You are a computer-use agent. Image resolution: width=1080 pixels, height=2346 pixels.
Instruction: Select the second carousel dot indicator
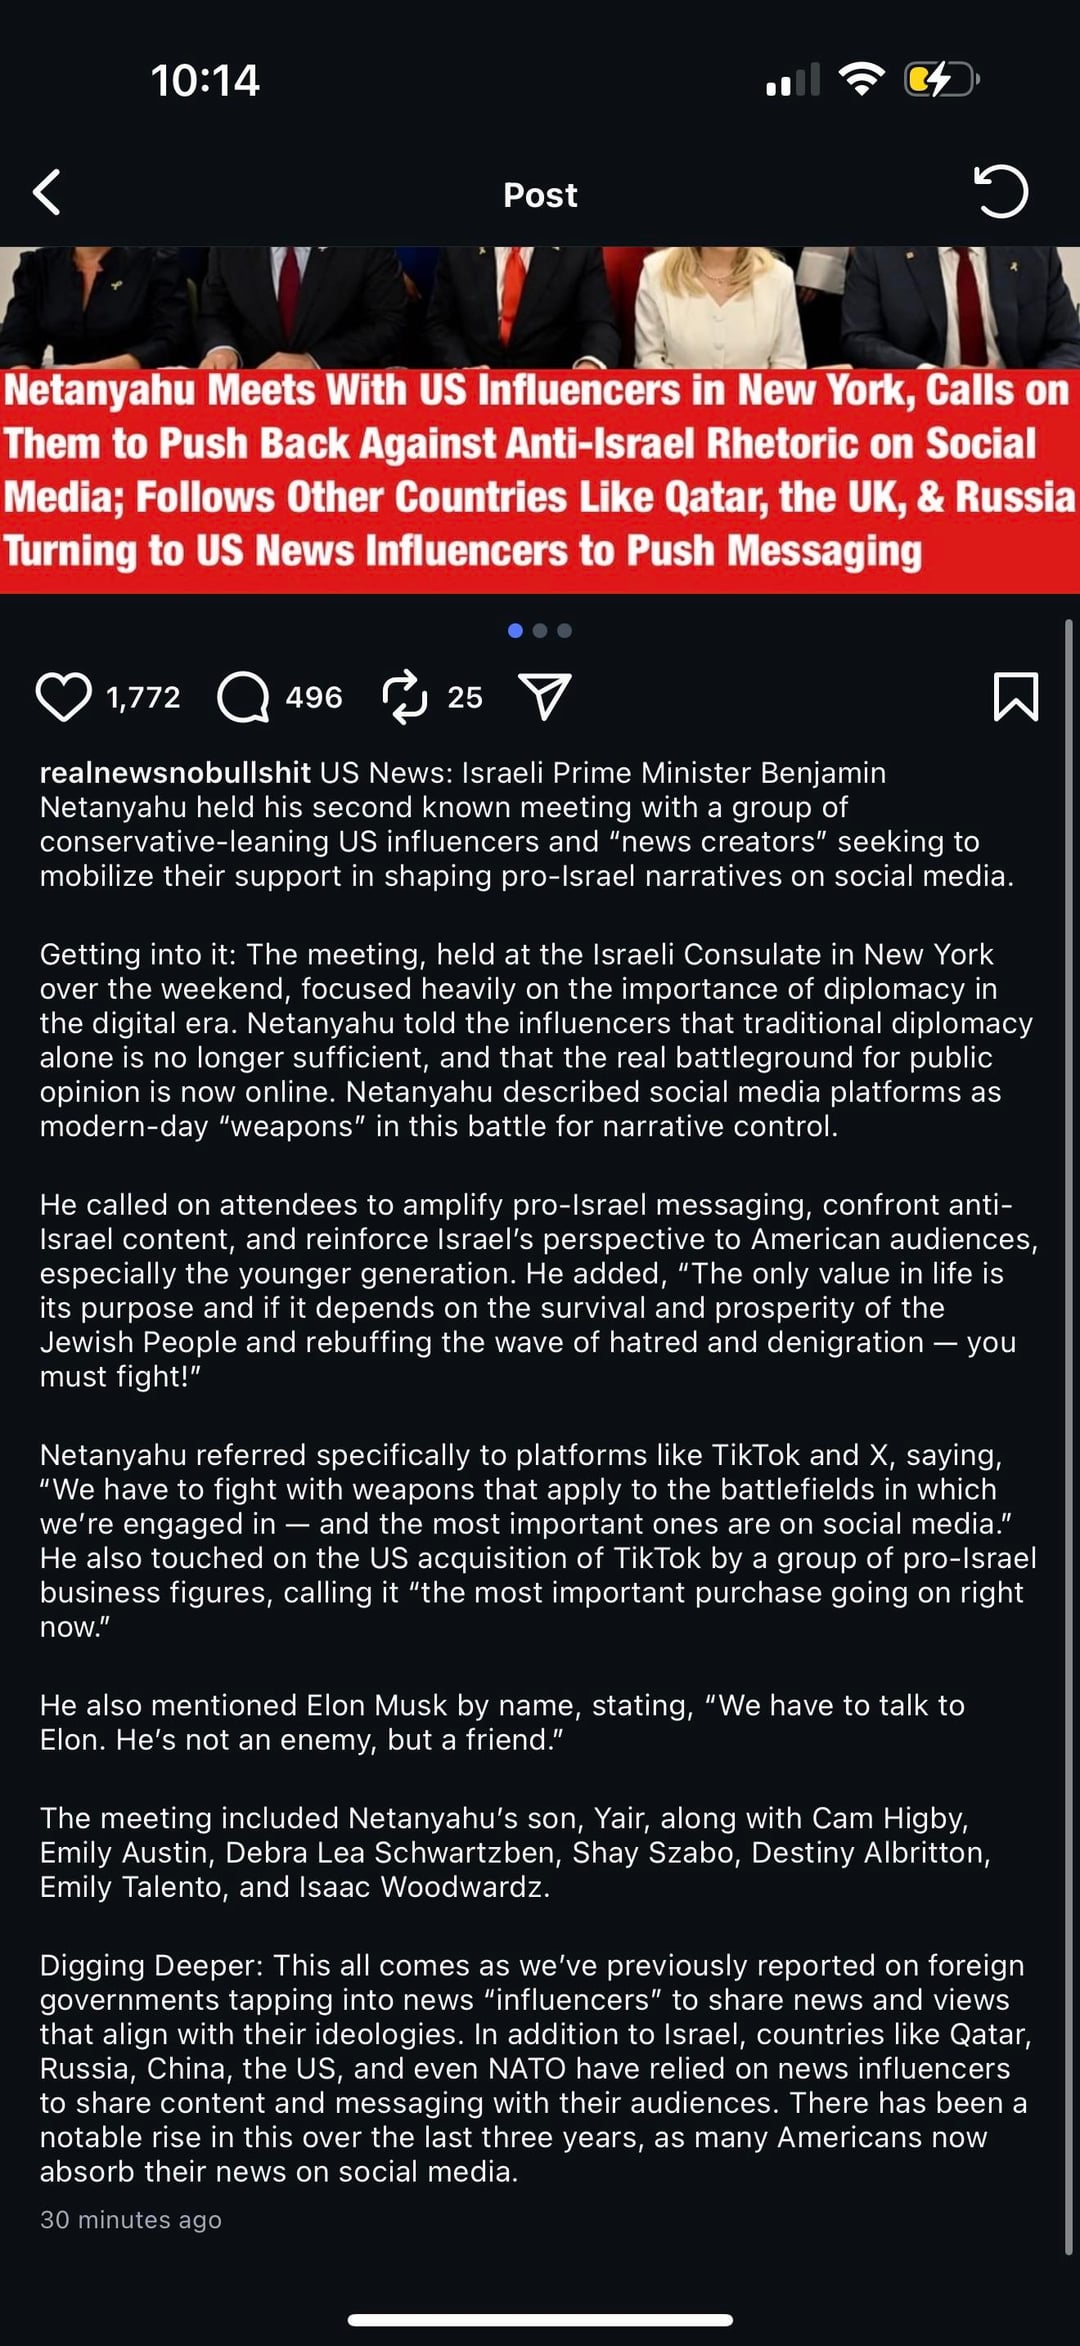540,631
